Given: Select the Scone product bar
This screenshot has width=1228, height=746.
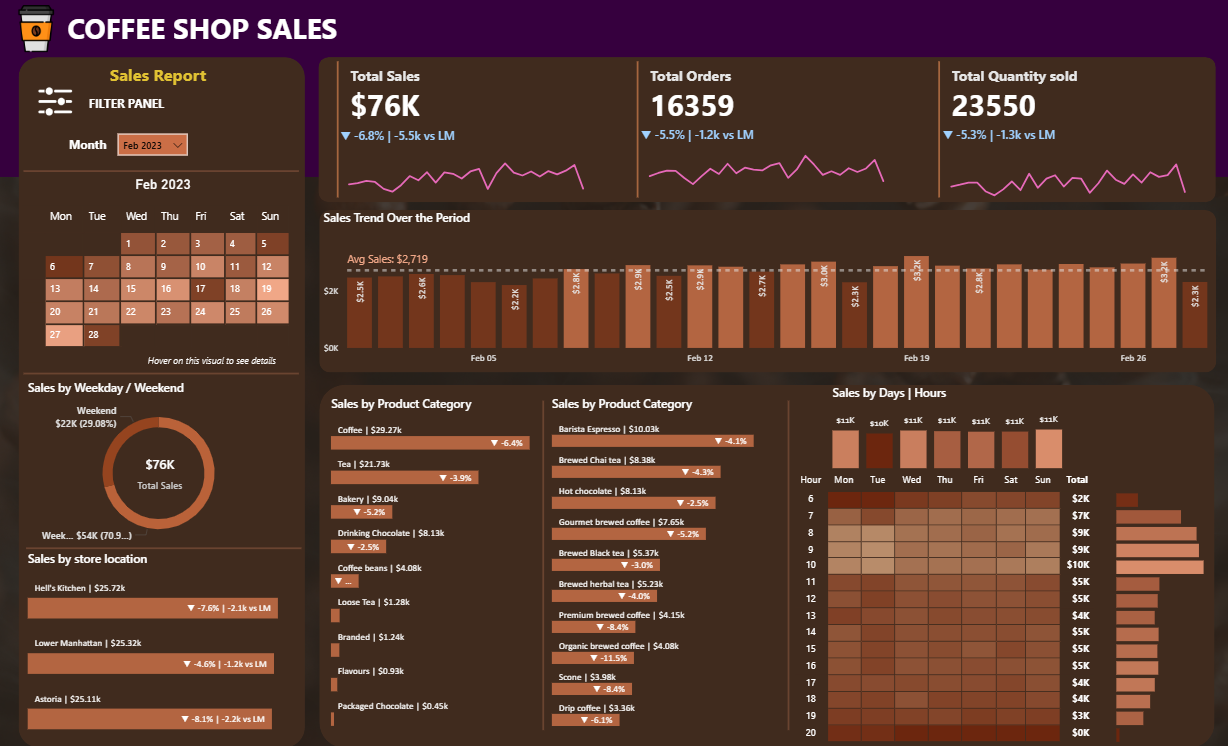Looking at the screenshot, I should [592, 690].
